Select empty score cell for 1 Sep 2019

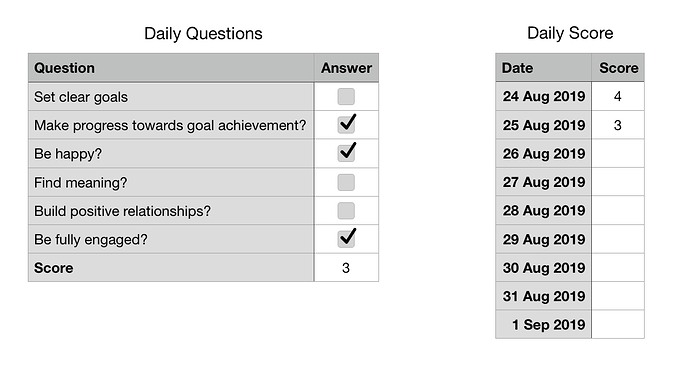618,325
